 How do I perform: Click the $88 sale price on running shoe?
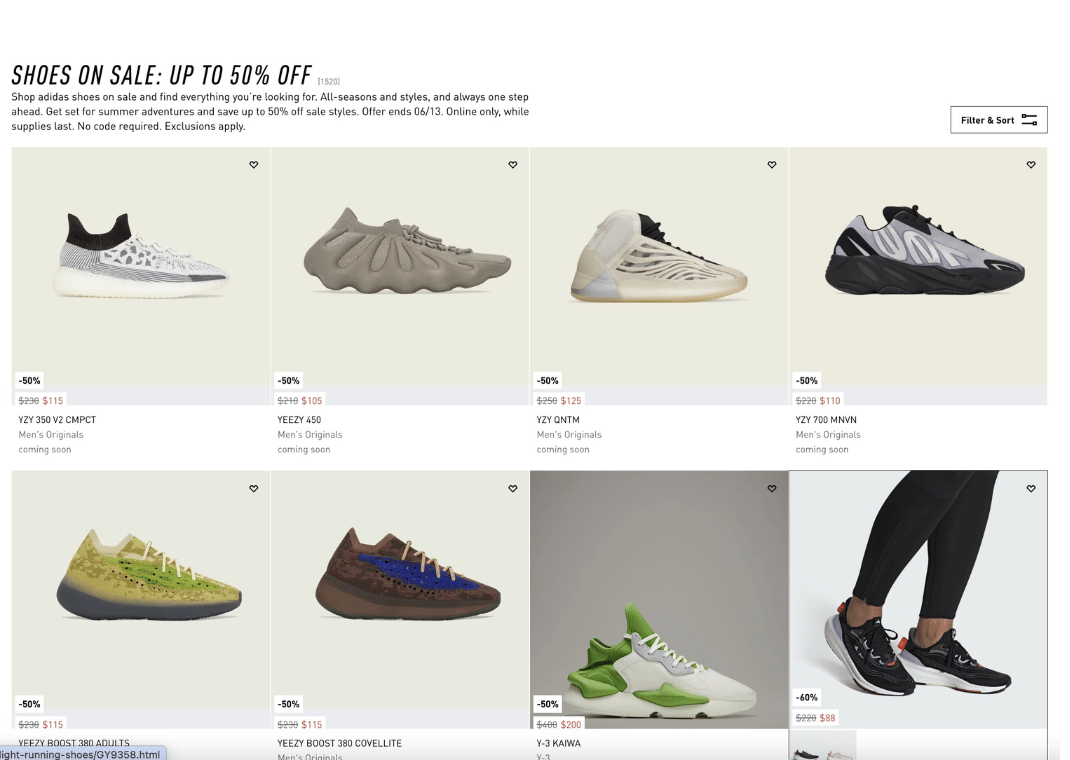[x=827, y=718]
